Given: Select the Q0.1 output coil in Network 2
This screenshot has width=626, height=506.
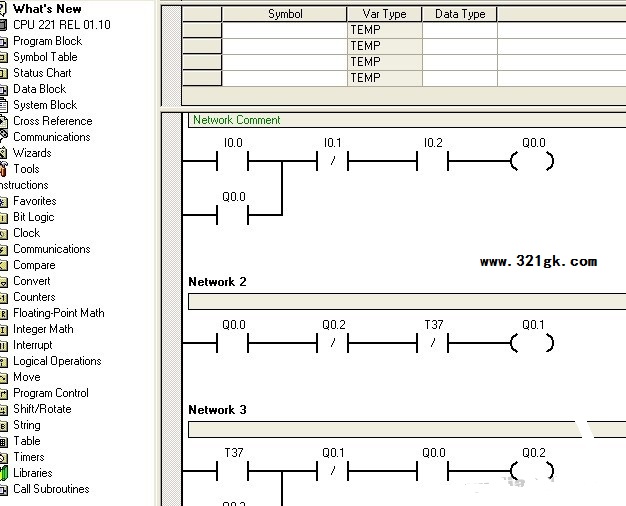Looking at the screenshot, I should pyautogui.click(x=533, y=343).
